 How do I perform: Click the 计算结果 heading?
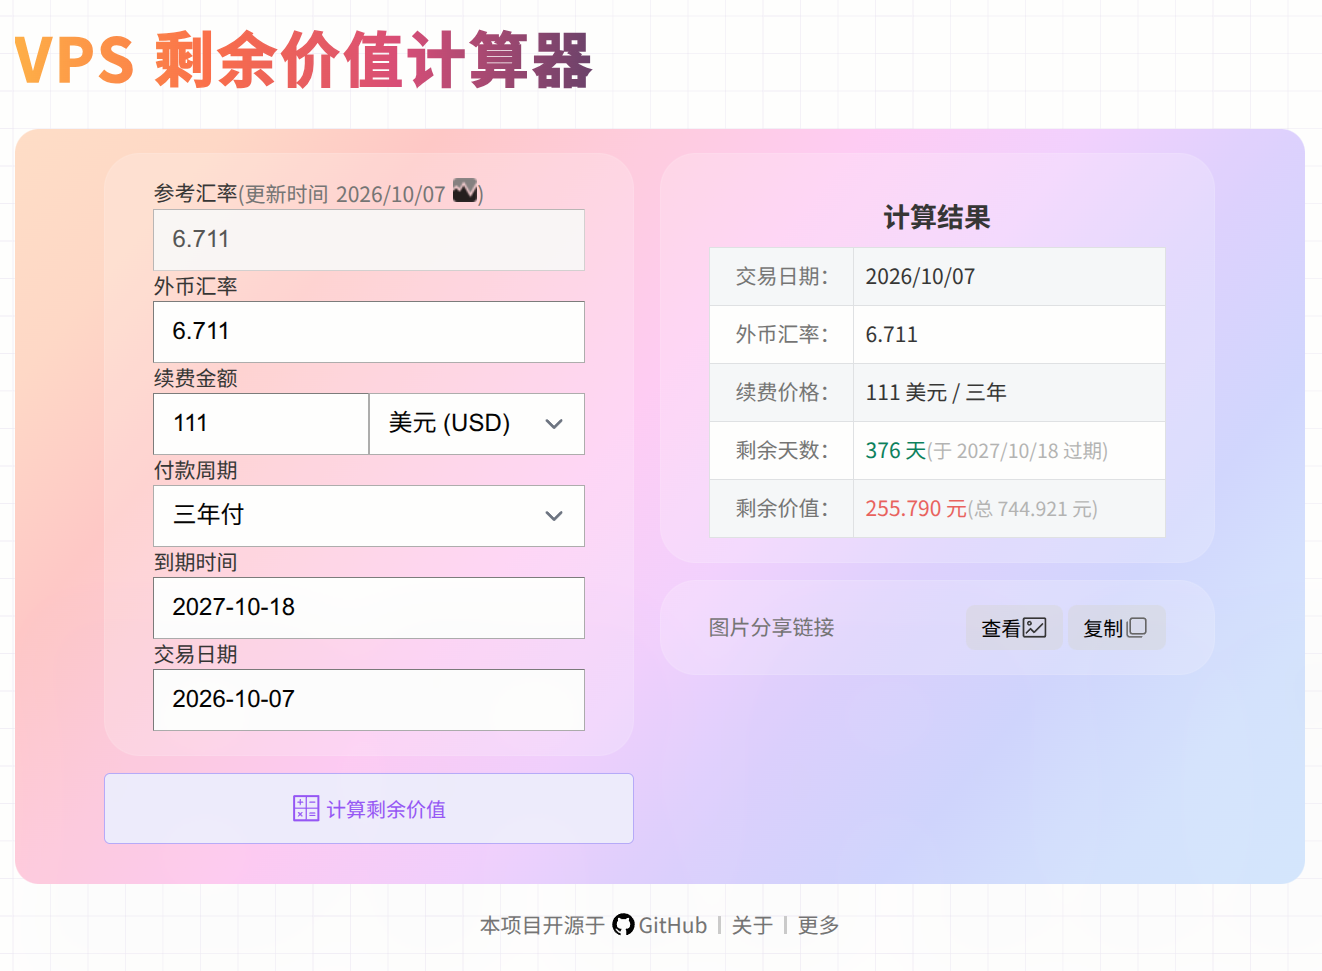point(937,217)
